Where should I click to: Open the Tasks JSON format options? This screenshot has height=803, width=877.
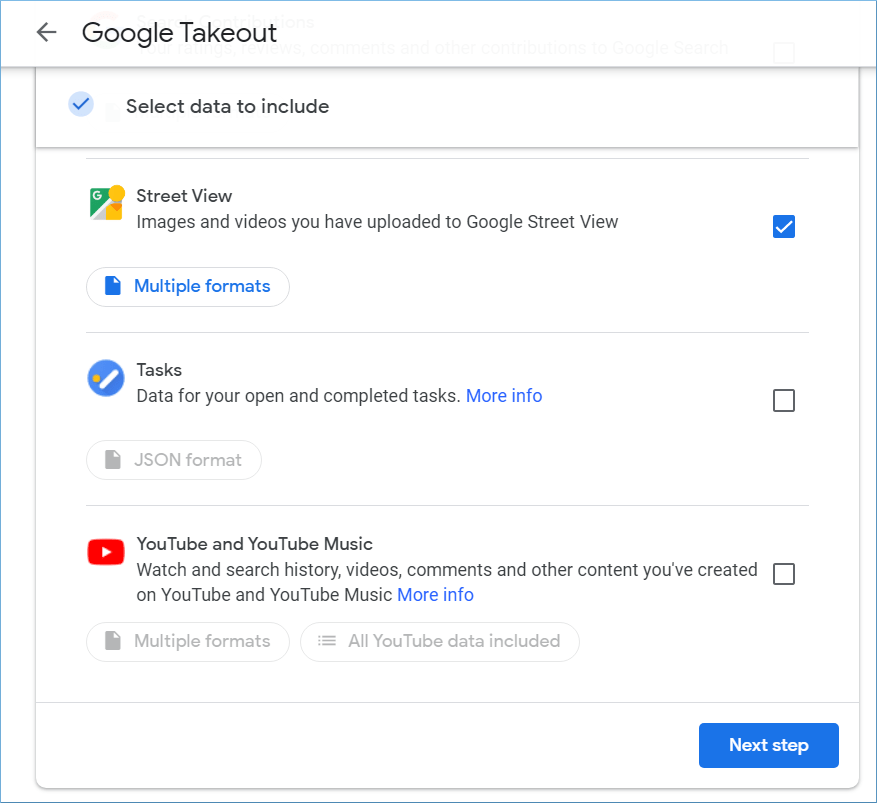[x=174, y=460]
